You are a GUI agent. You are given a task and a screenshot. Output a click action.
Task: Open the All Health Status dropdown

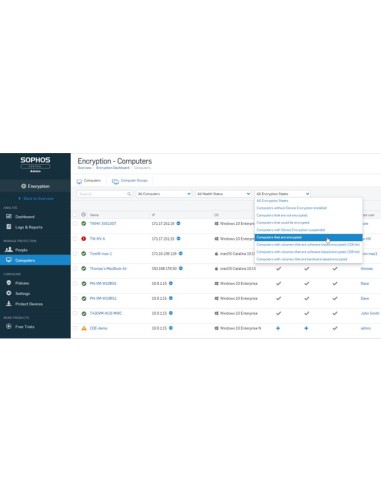223,194
